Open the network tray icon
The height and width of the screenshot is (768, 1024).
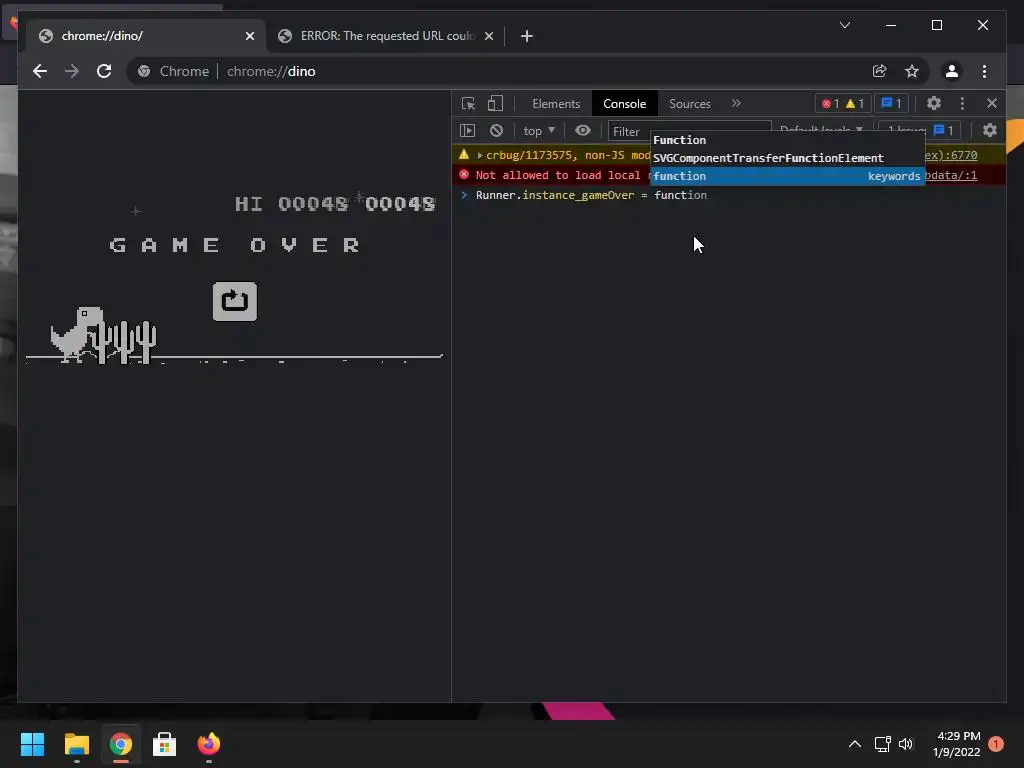pyautogui.click(x=882, y=744)
